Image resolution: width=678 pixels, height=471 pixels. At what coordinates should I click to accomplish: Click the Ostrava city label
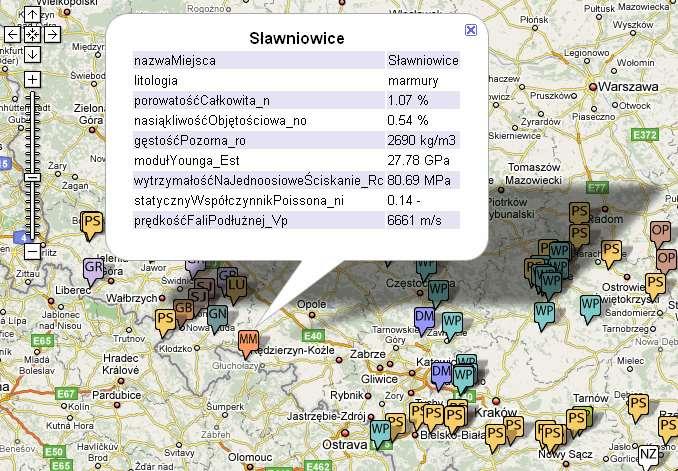pyautogui.click(x=345, y=445)
